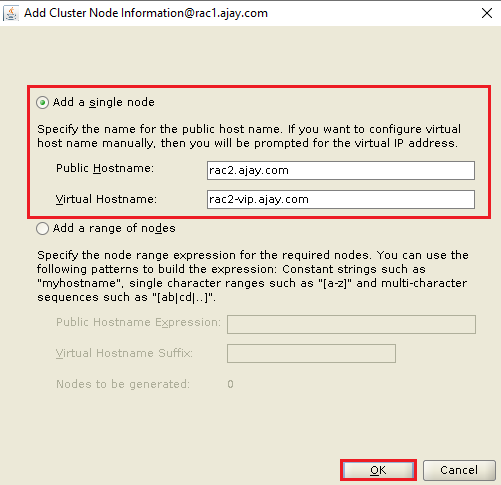
Task: Click the 'Public Hostname Expression:' label
Action: click(138, 322)
